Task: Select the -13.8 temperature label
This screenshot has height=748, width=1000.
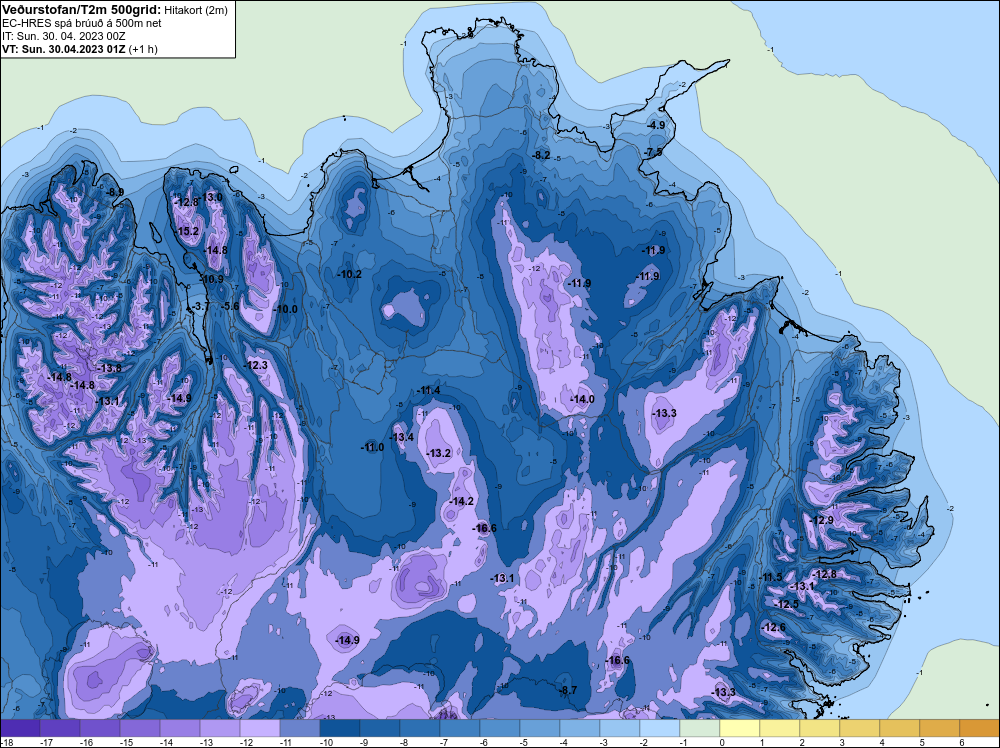Action: pyautogui.click(x=110, y=368)
